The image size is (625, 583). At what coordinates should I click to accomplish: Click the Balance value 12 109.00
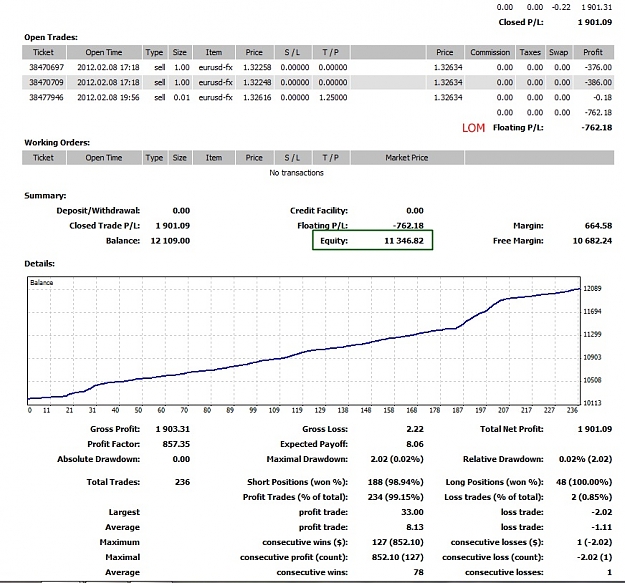click(x=170, y=241)
